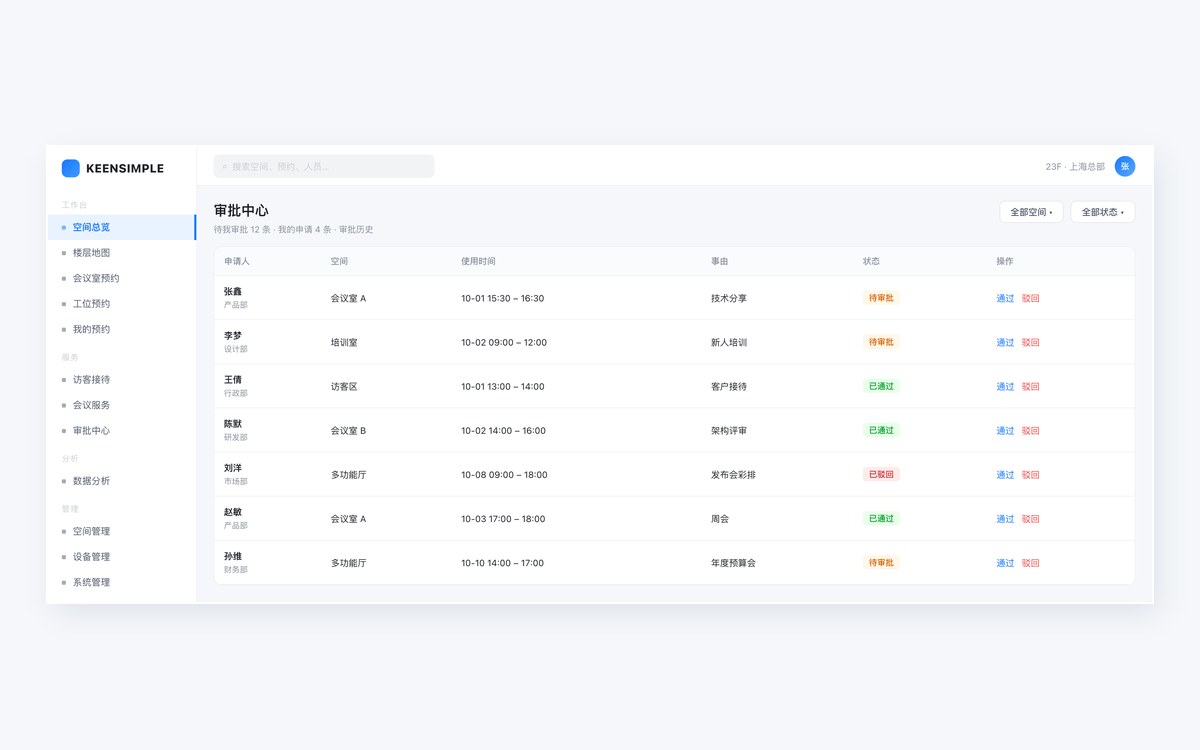Viewport: 1200px width, 750px height.
Task: Navigate to 工位预约 in the sidebar
Action: (121, 304)
